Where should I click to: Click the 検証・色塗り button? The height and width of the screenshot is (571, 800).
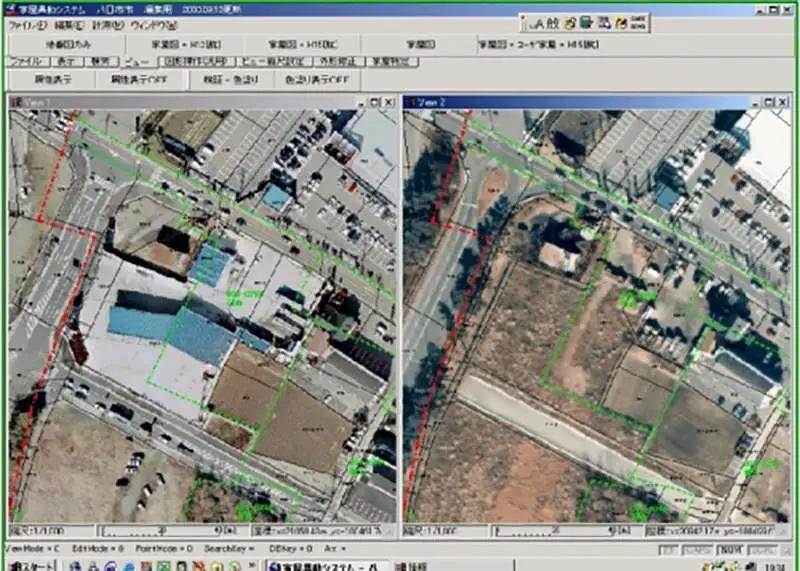click(231, 80)
